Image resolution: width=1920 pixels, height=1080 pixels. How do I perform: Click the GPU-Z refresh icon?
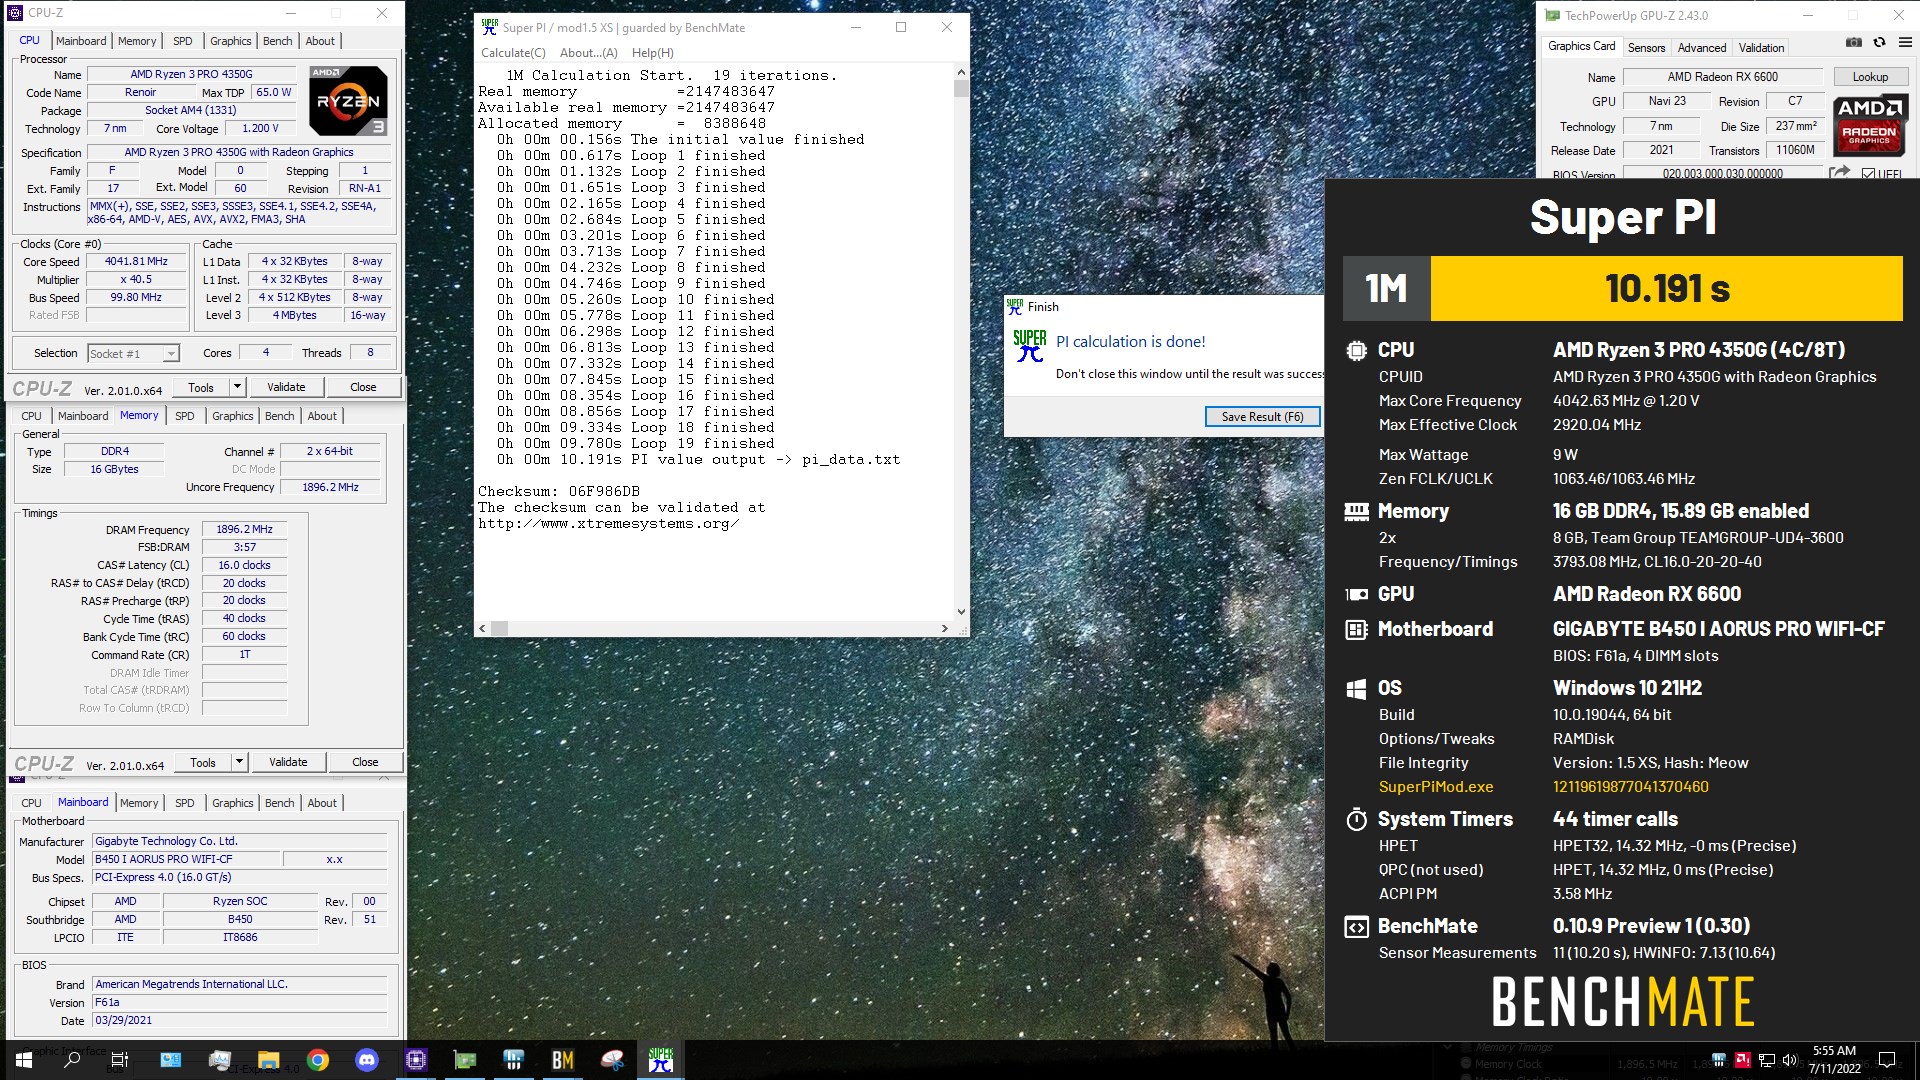1879,43
